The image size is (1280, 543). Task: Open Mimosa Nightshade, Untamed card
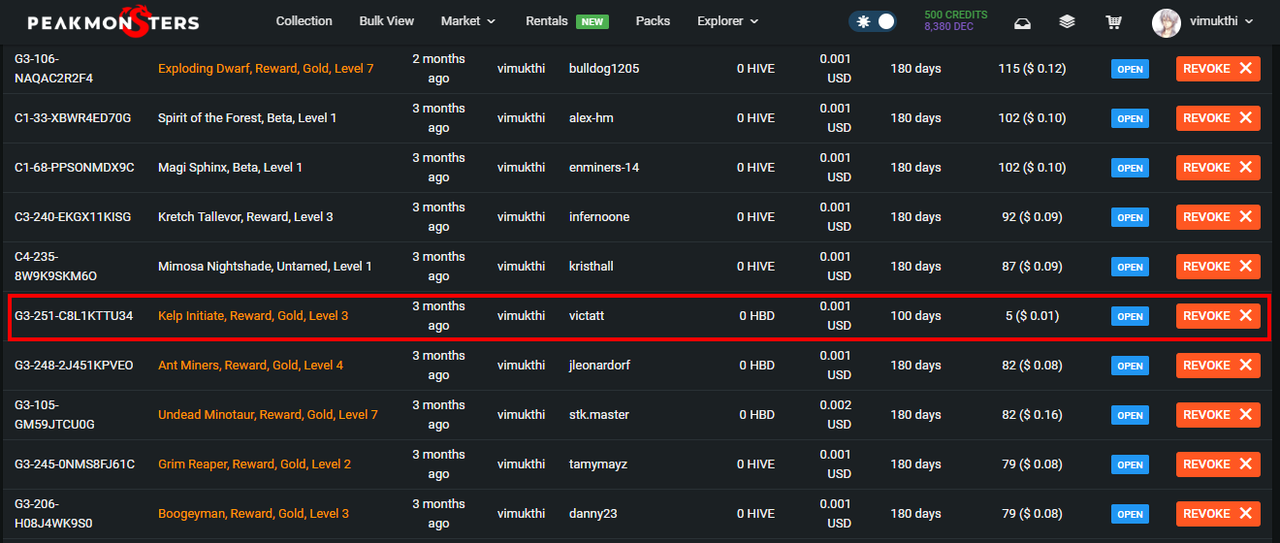click(x=265, y=267)
